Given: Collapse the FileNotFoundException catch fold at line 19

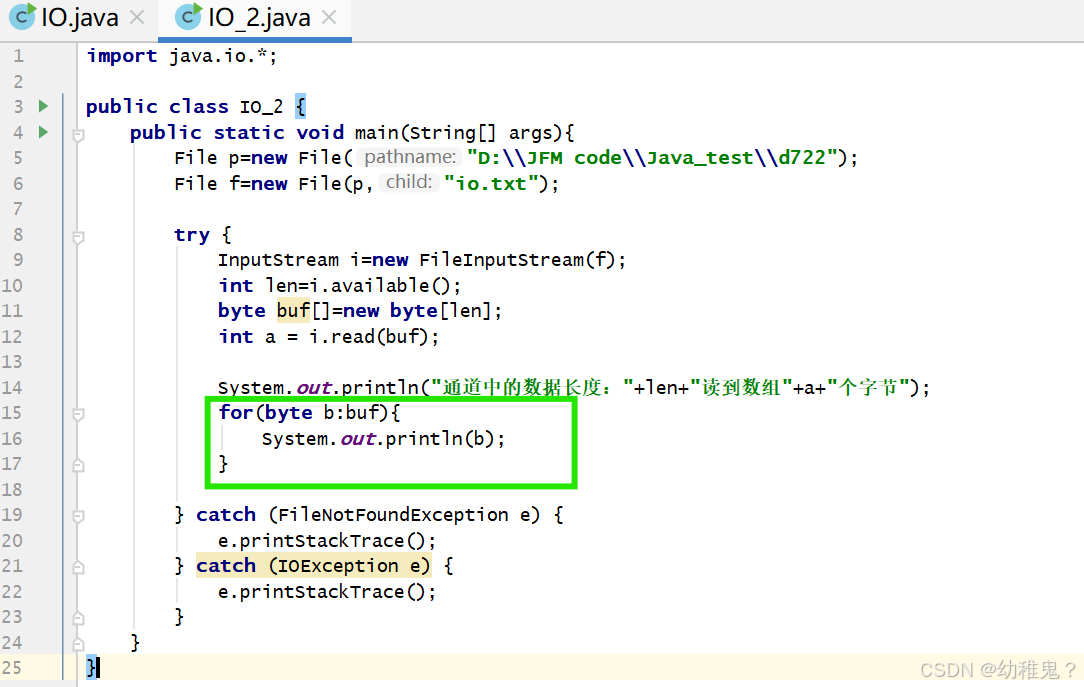Looking at the screenshot, I should pos(78,516).
